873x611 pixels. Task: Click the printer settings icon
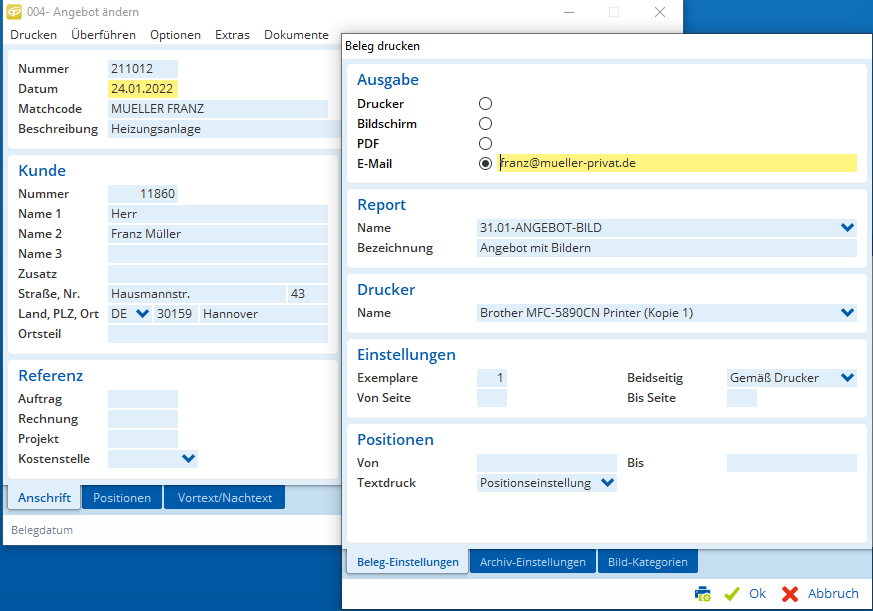(x=703, y=594)
